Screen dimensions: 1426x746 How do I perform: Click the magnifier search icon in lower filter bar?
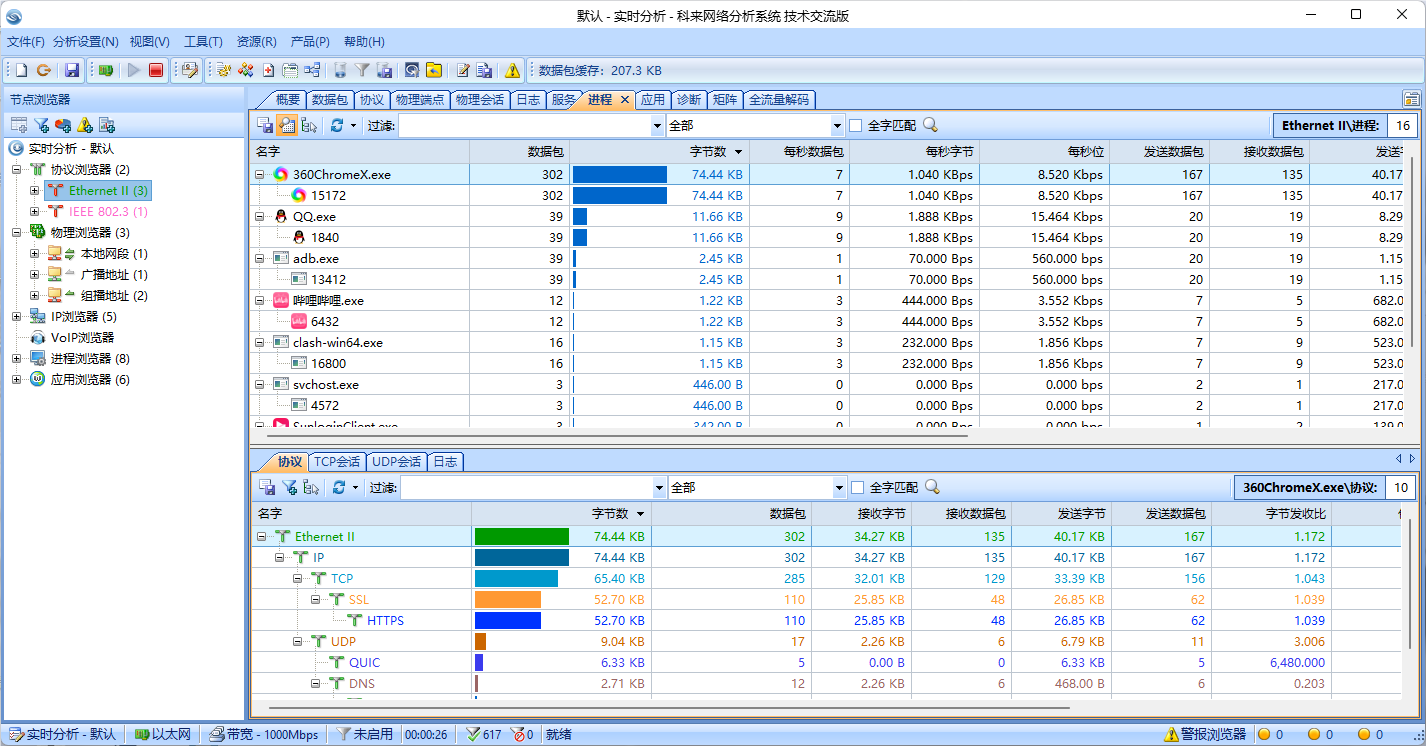click(x=932, y=487)
